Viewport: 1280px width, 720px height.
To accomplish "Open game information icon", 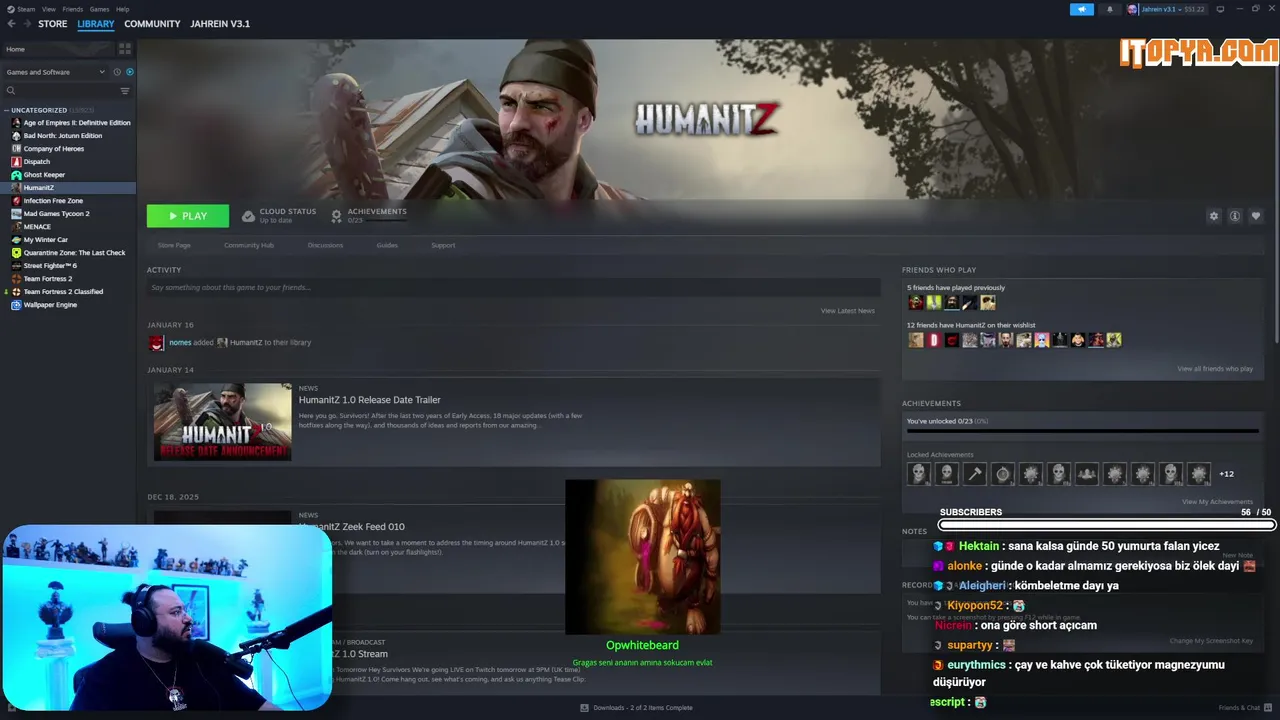I will pyautogui.click(x=1235, y=216).
